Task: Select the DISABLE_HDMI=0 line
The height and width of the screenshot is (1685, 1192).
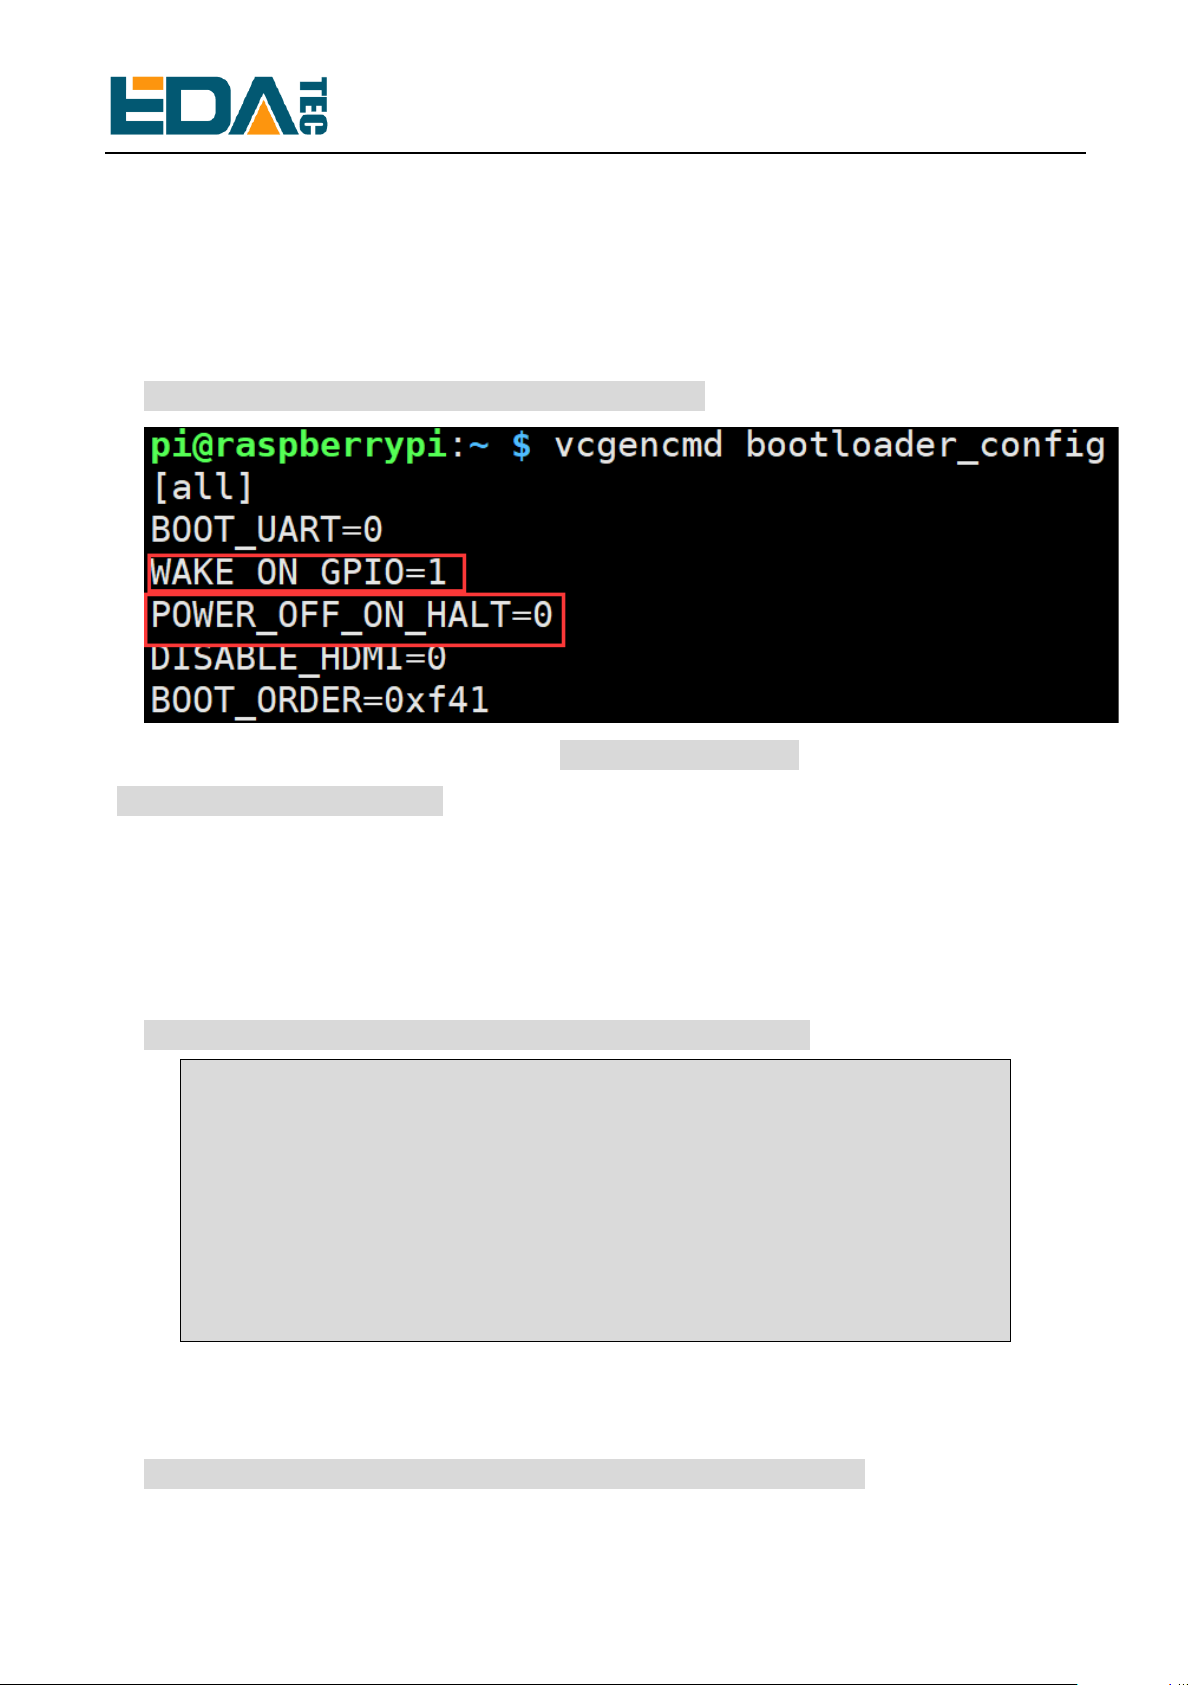Action: (x=298, y=659)
